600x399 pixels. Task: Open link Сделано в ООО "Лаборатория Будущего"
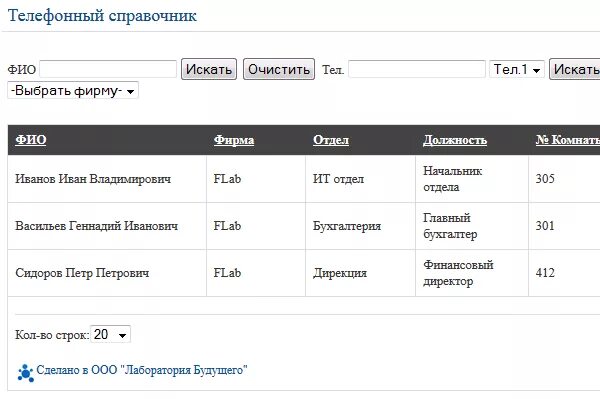pos(142,370)
